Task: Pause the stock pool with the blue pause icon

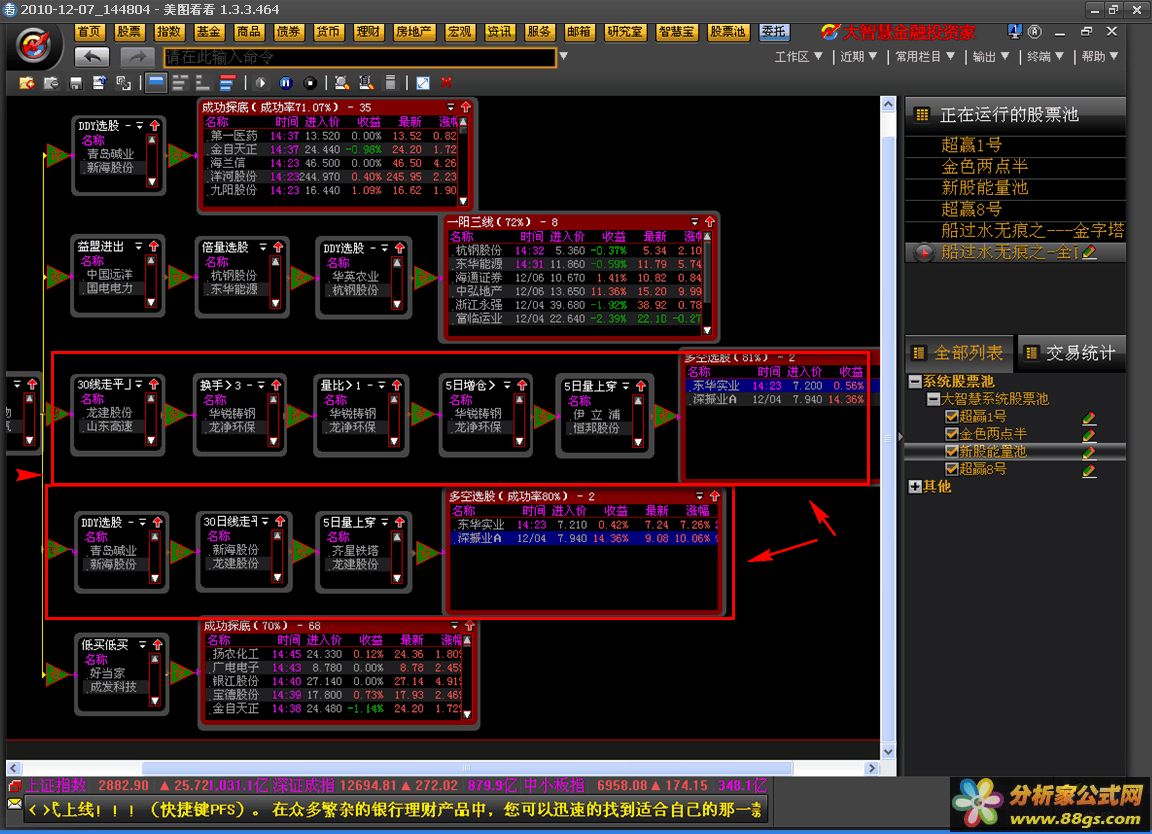Action: (286, 83)
